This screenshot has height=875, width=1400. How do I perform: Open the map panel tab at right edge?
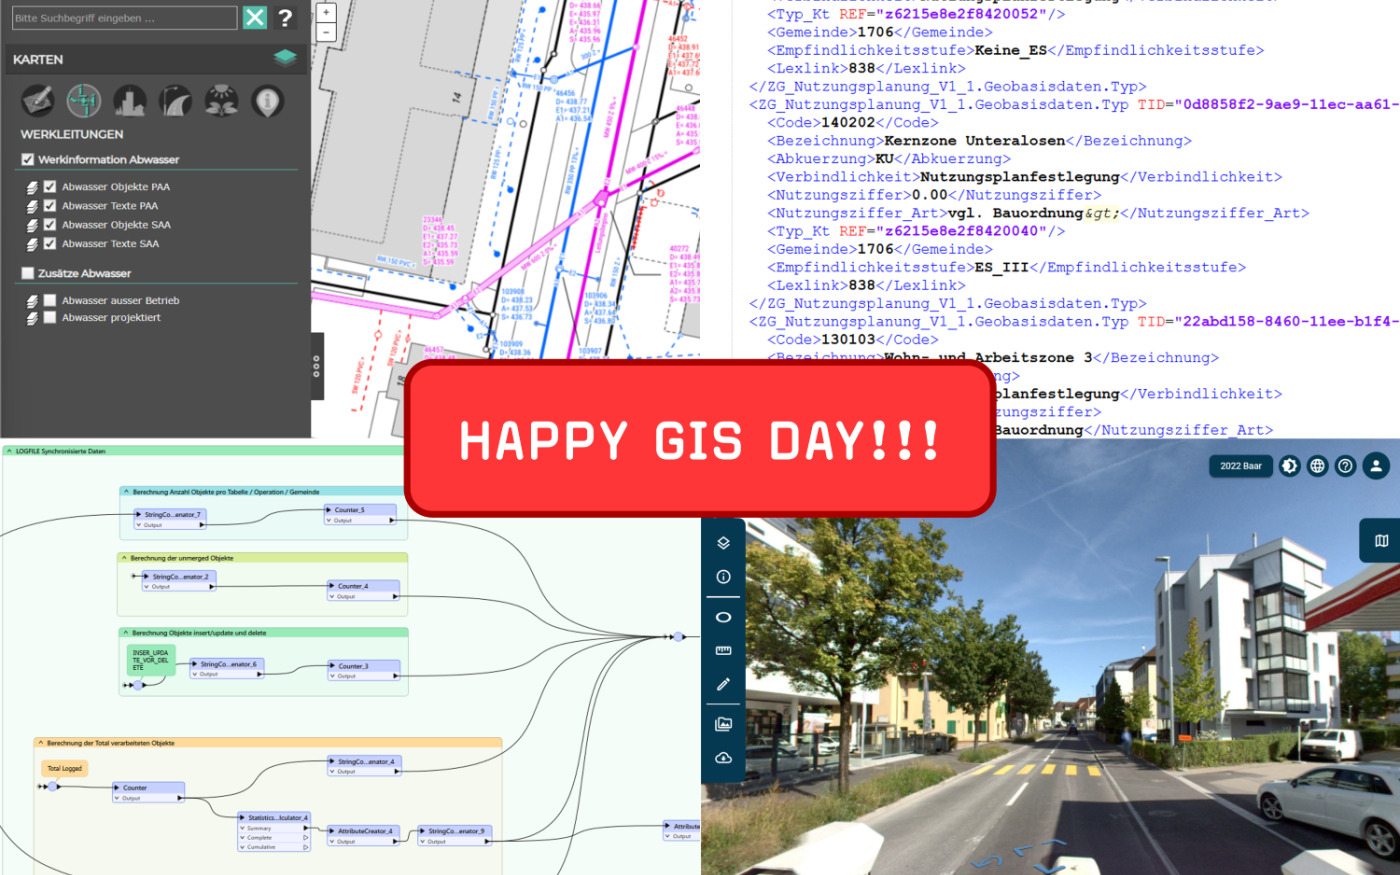tap(1381, 541)
